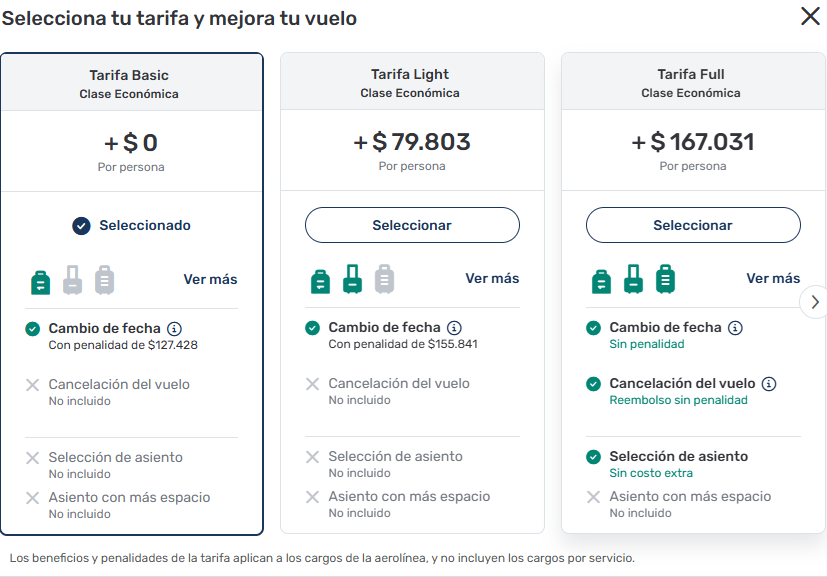Viewport: 827px width, 577px height.
Task: Expand Ver más in Tarifa Full
Action: click(773, 279)
